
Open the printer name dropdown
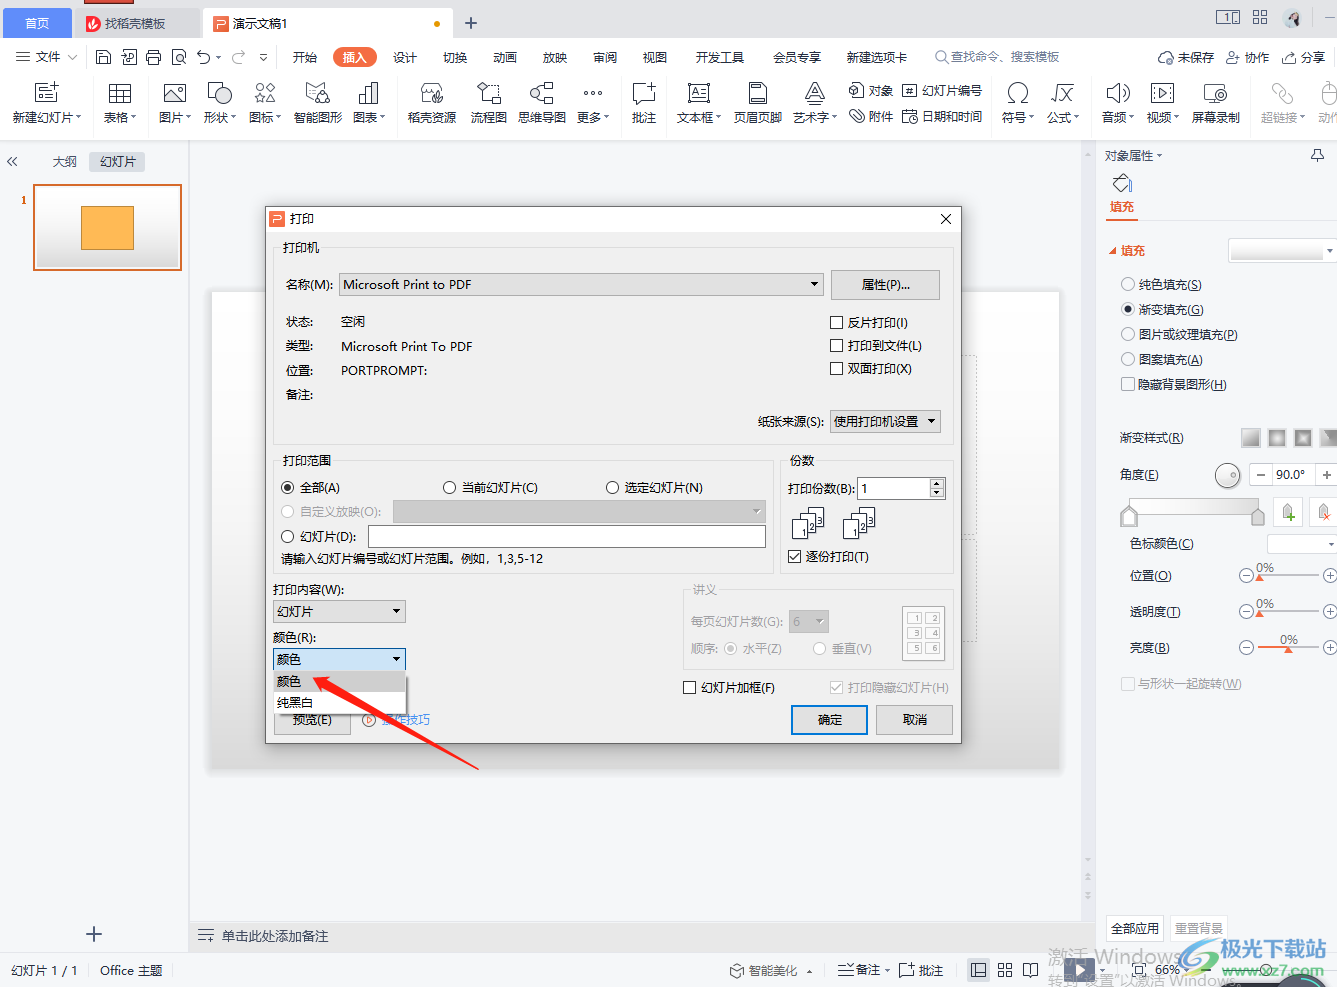click(x=814, y=284)
